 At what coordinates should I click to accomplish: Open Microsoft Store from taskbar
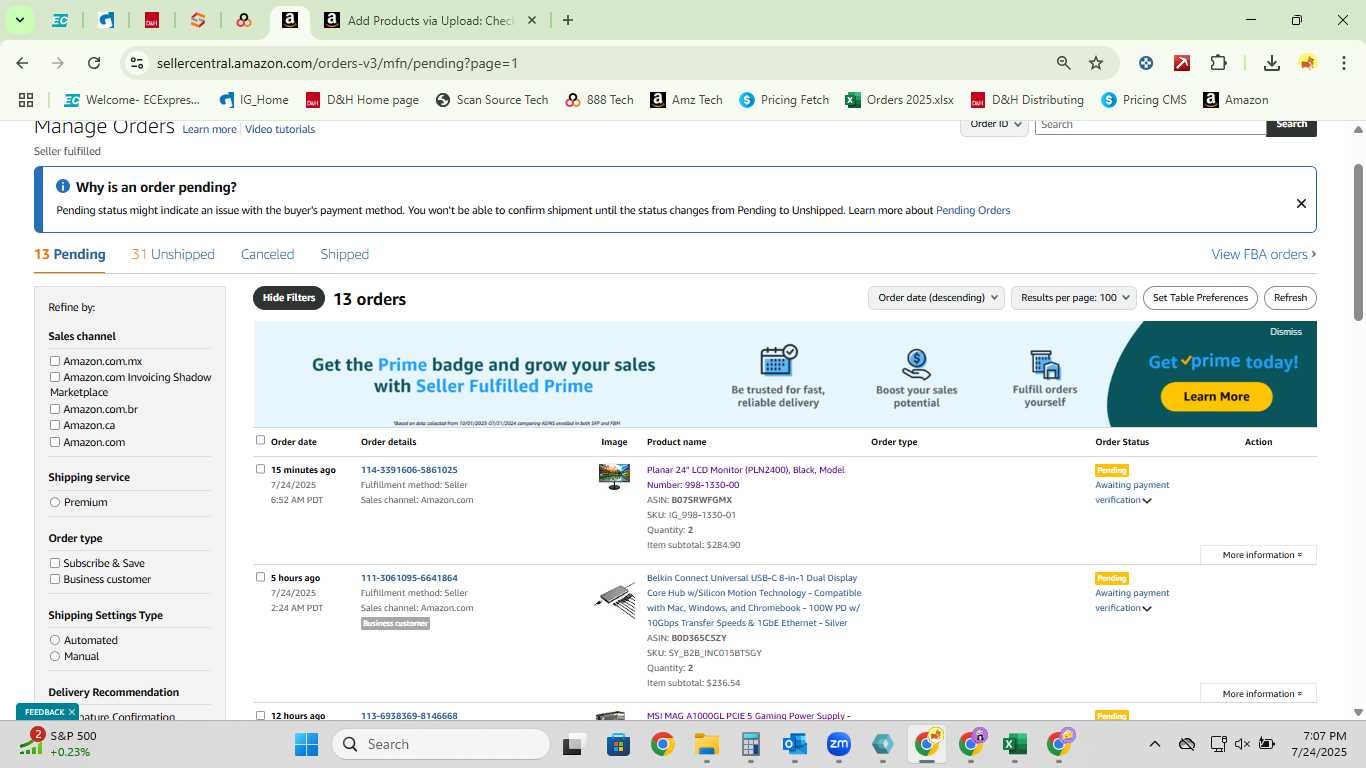[618, 744]
